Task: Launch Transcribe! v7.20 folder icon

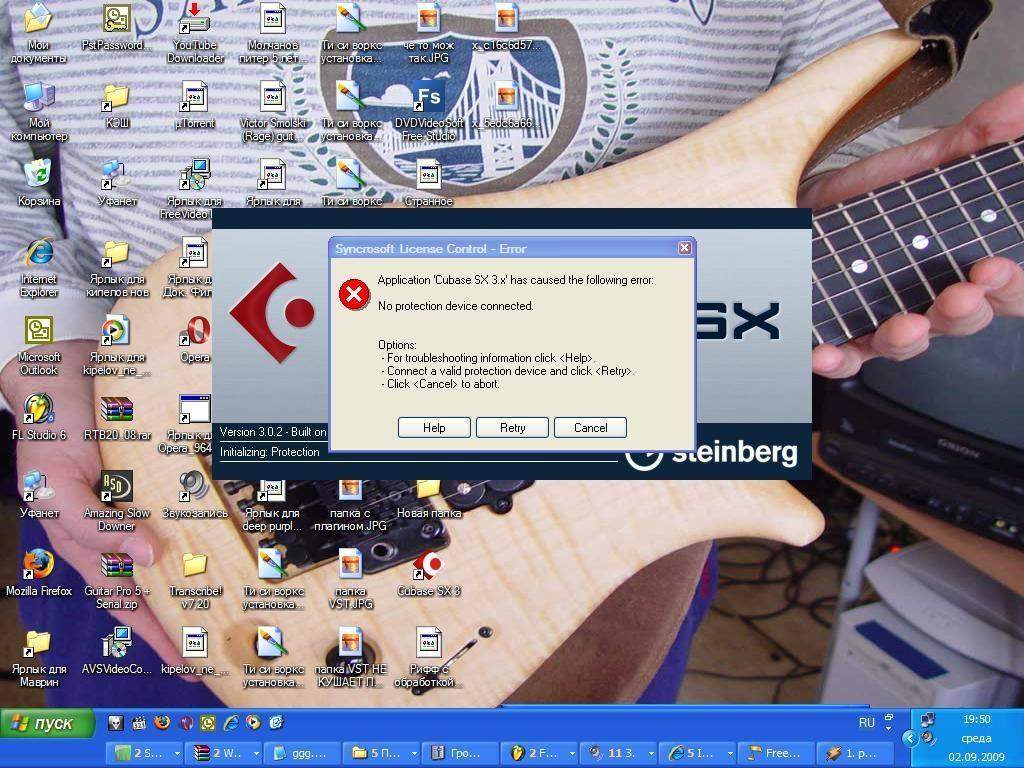Action: click(195, 580)
